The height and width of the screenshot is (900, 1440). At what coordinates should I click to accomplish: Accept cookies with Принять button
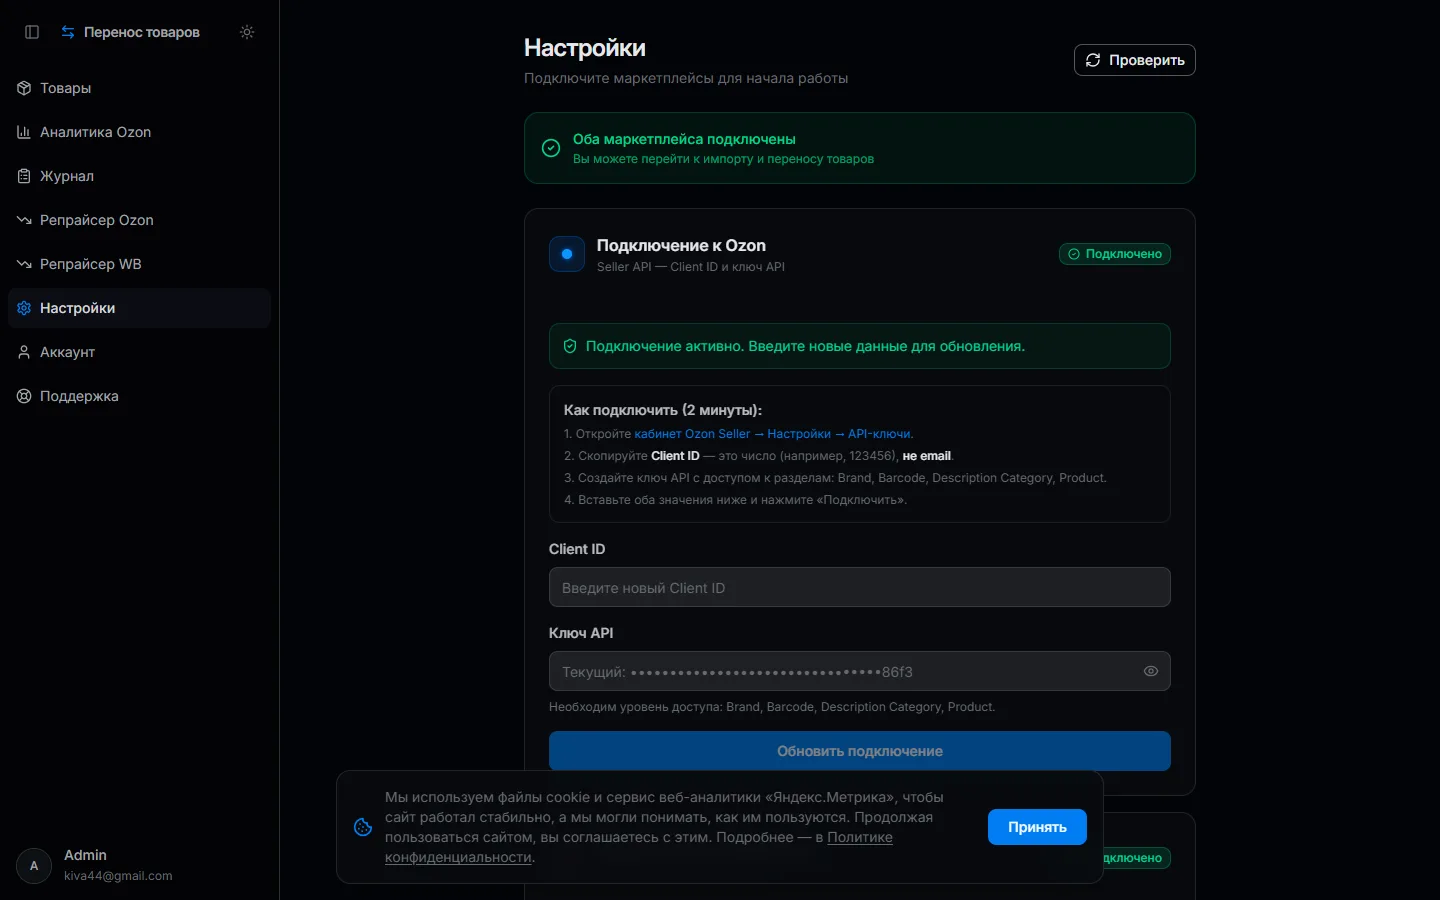pyautogui.click(x=1037, y=827)
